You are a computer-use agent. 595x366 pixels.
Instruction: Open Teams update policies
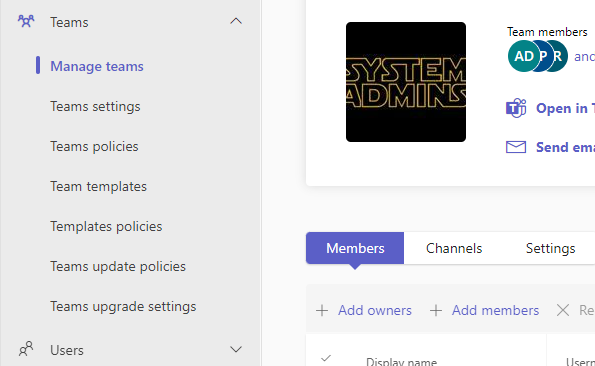point(118,267)
